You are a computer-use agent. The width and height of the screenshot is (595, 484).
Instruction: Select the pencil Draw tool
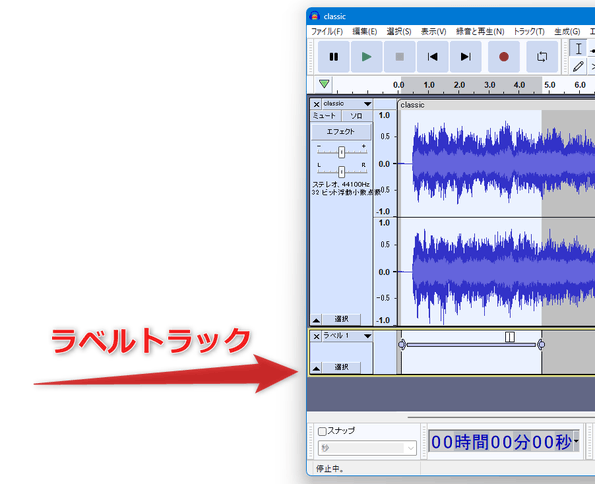(578, 66)
